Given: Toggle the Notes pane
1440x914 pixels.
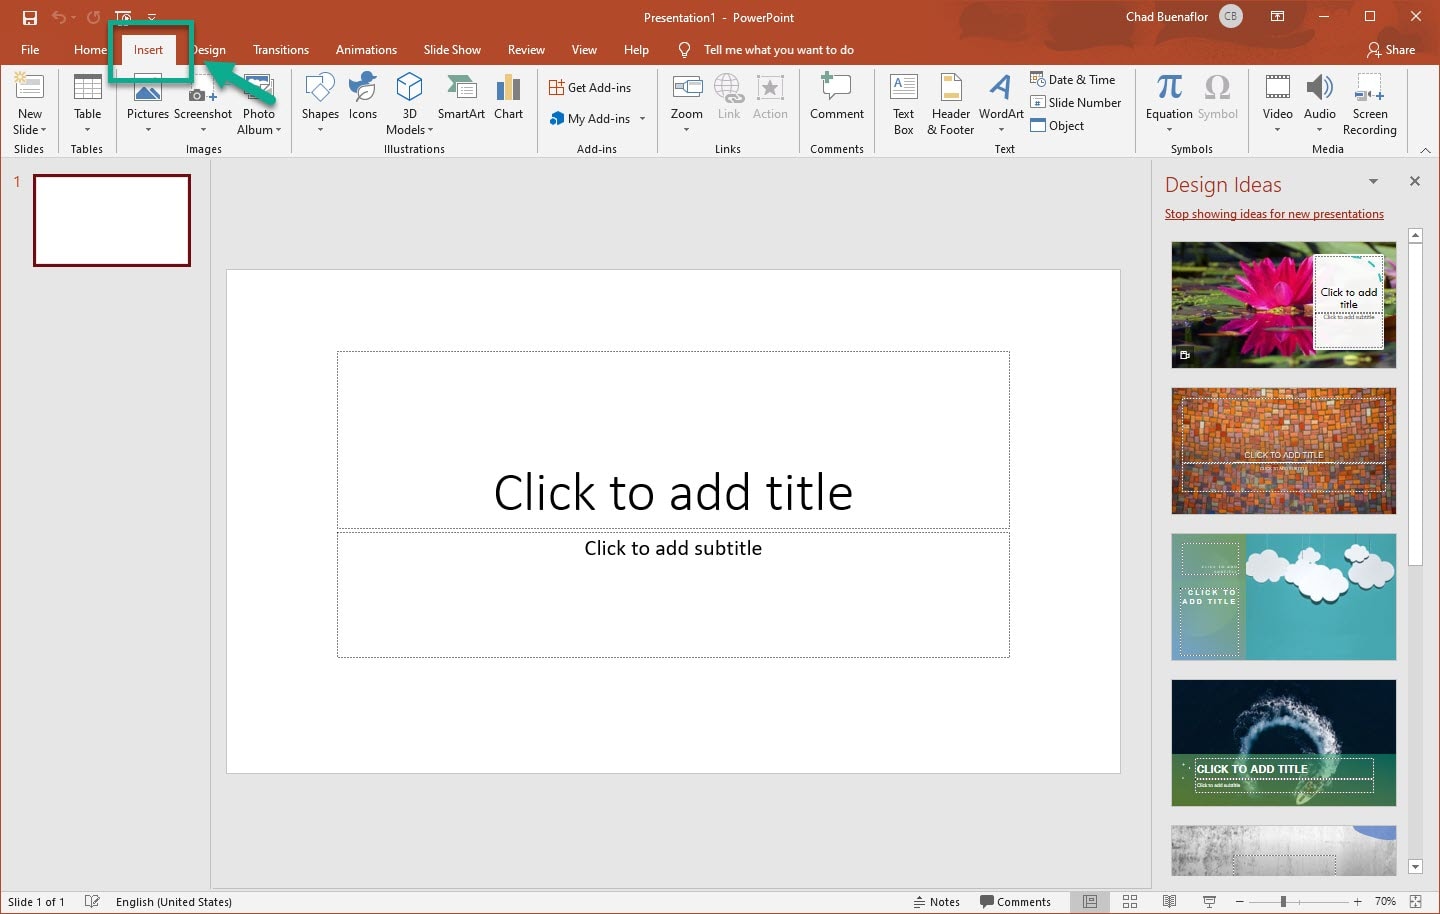Looking at the screenshot, I should tap(937, 901).
